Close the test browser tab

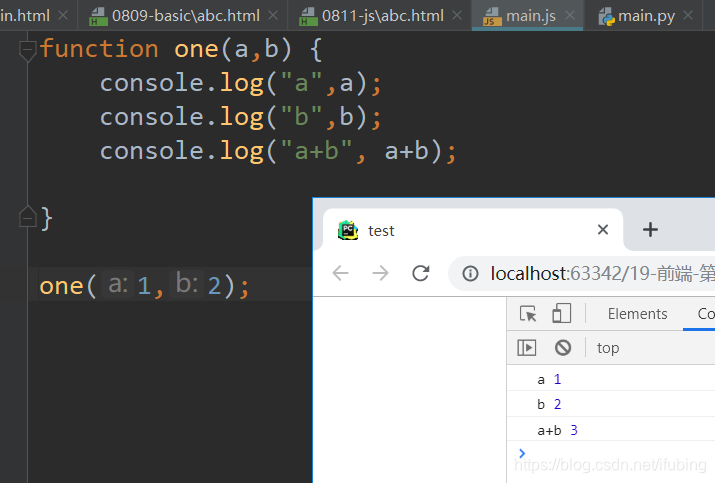coord(603,230)
